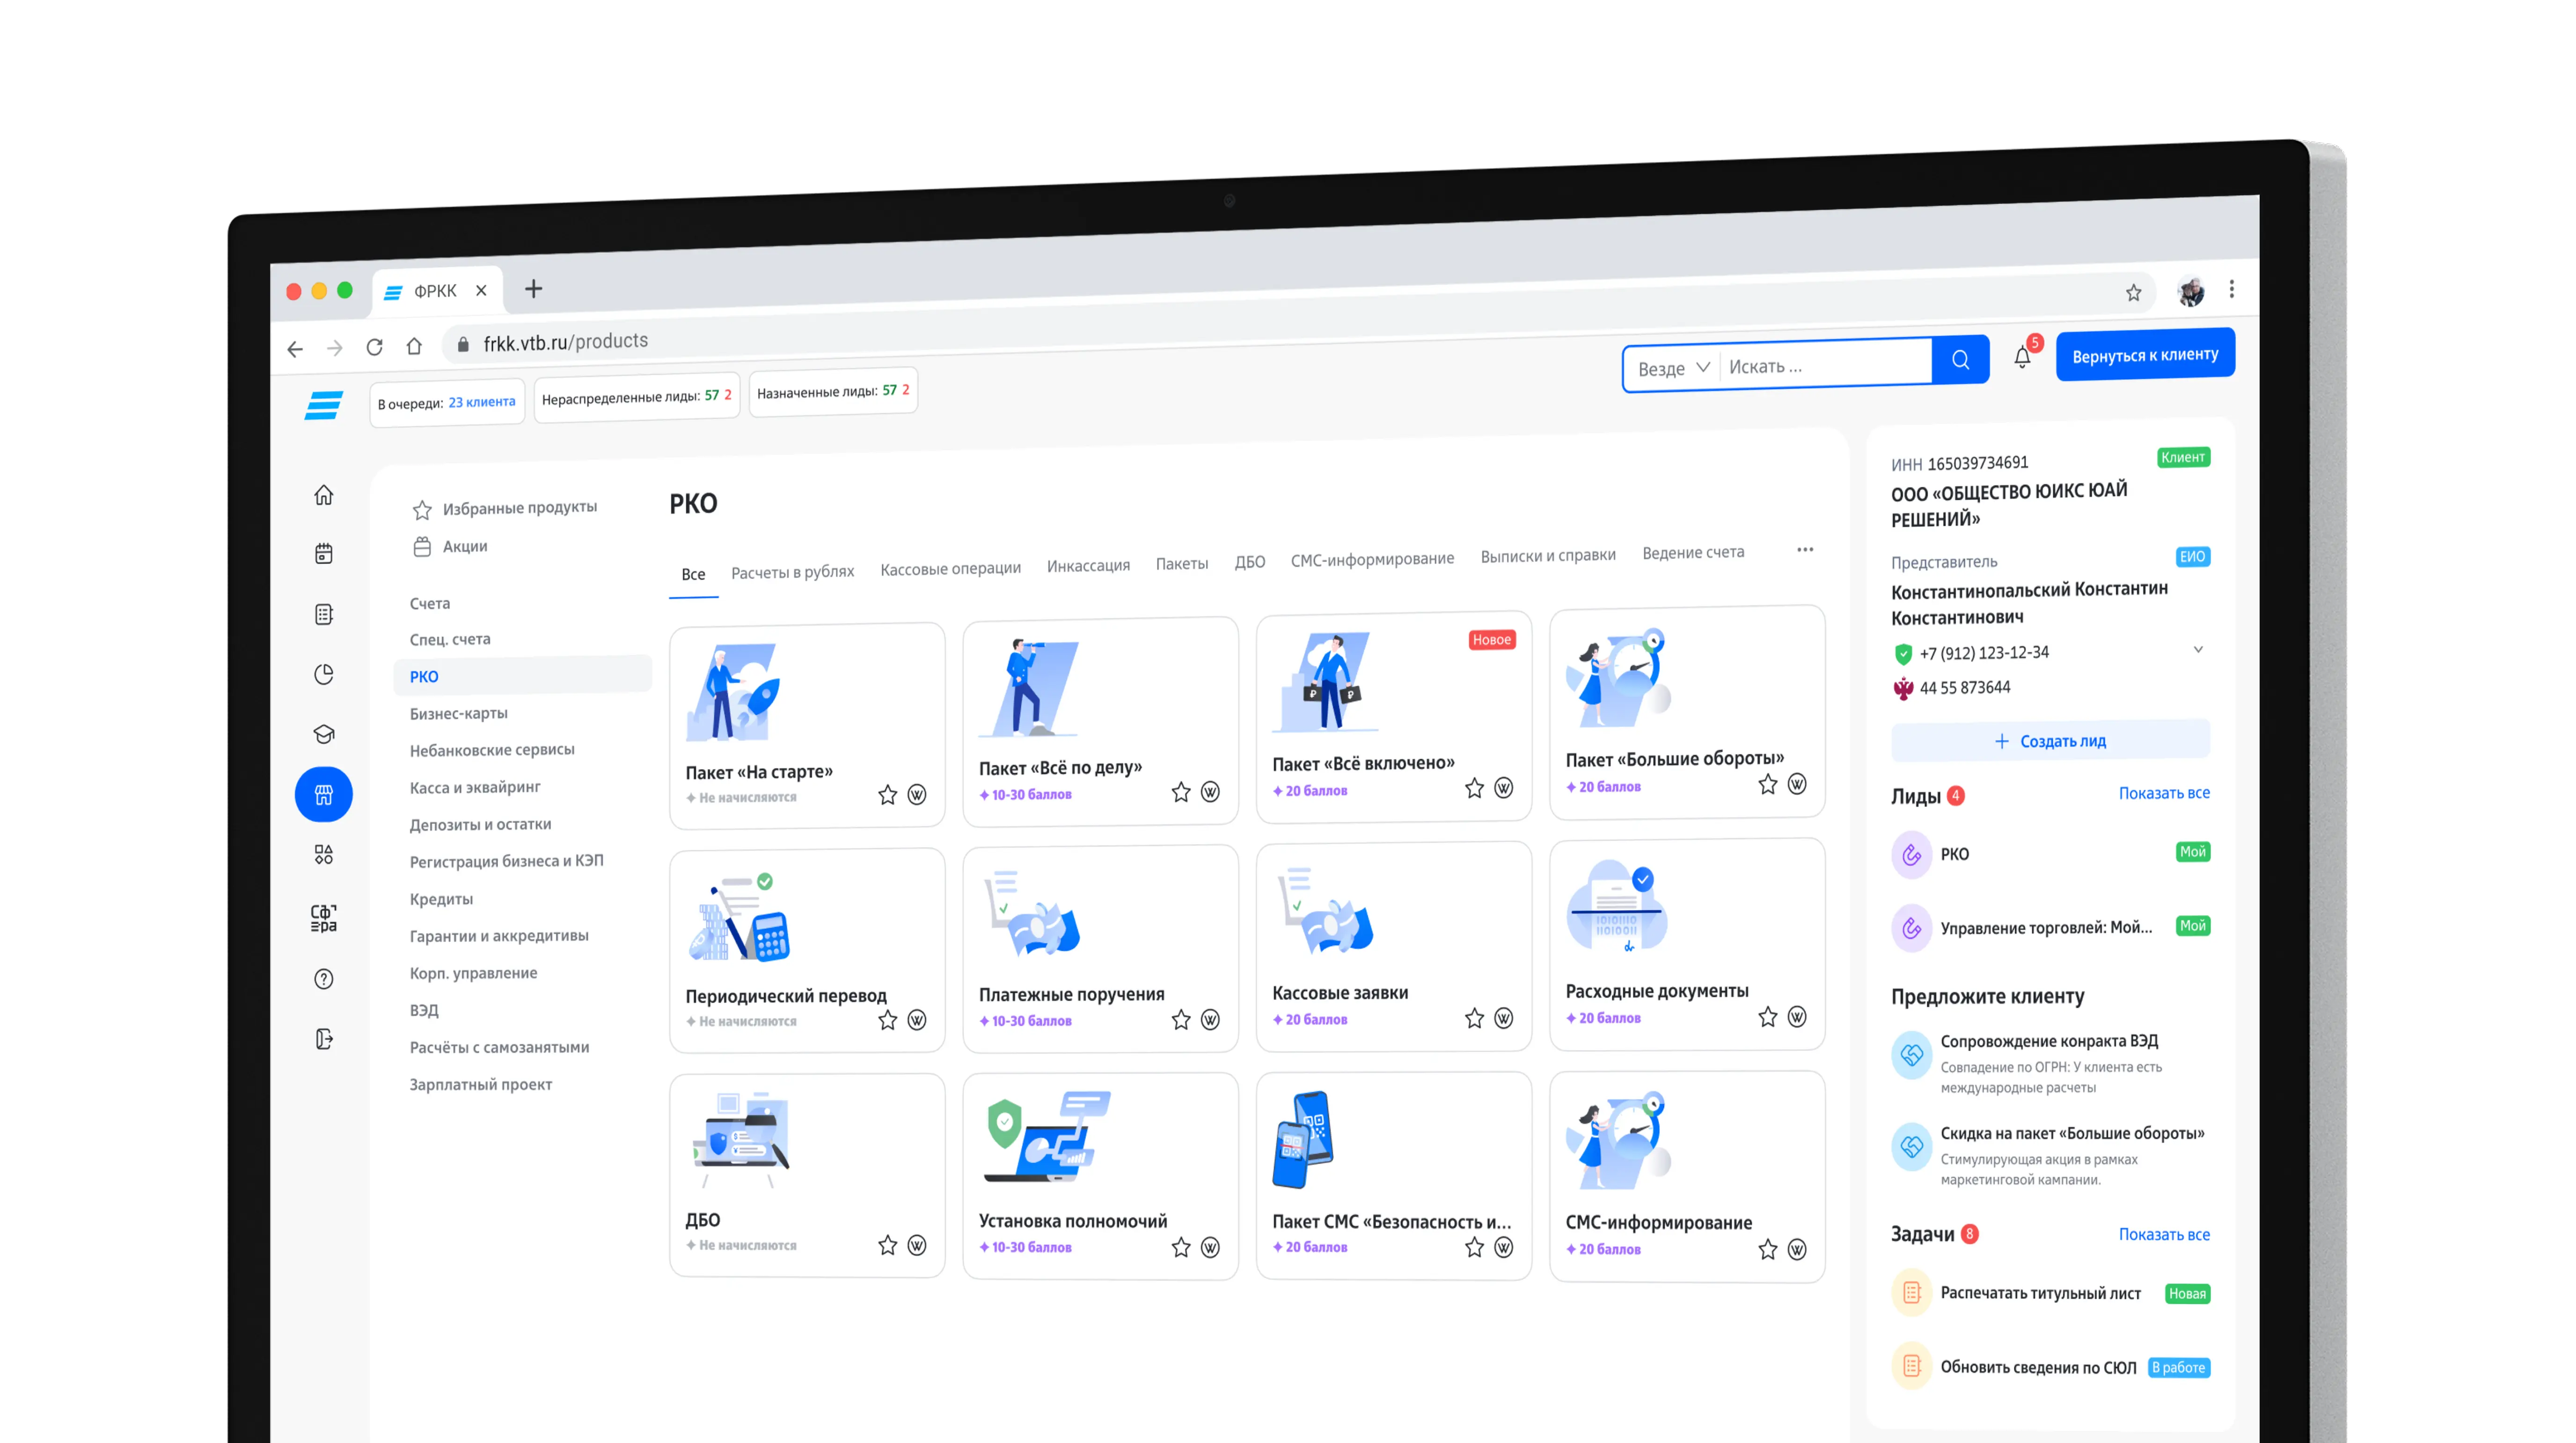Open Бизнес-карты in the product menu
This screenshot has height=1443, width=2576.
coord(459,713)
